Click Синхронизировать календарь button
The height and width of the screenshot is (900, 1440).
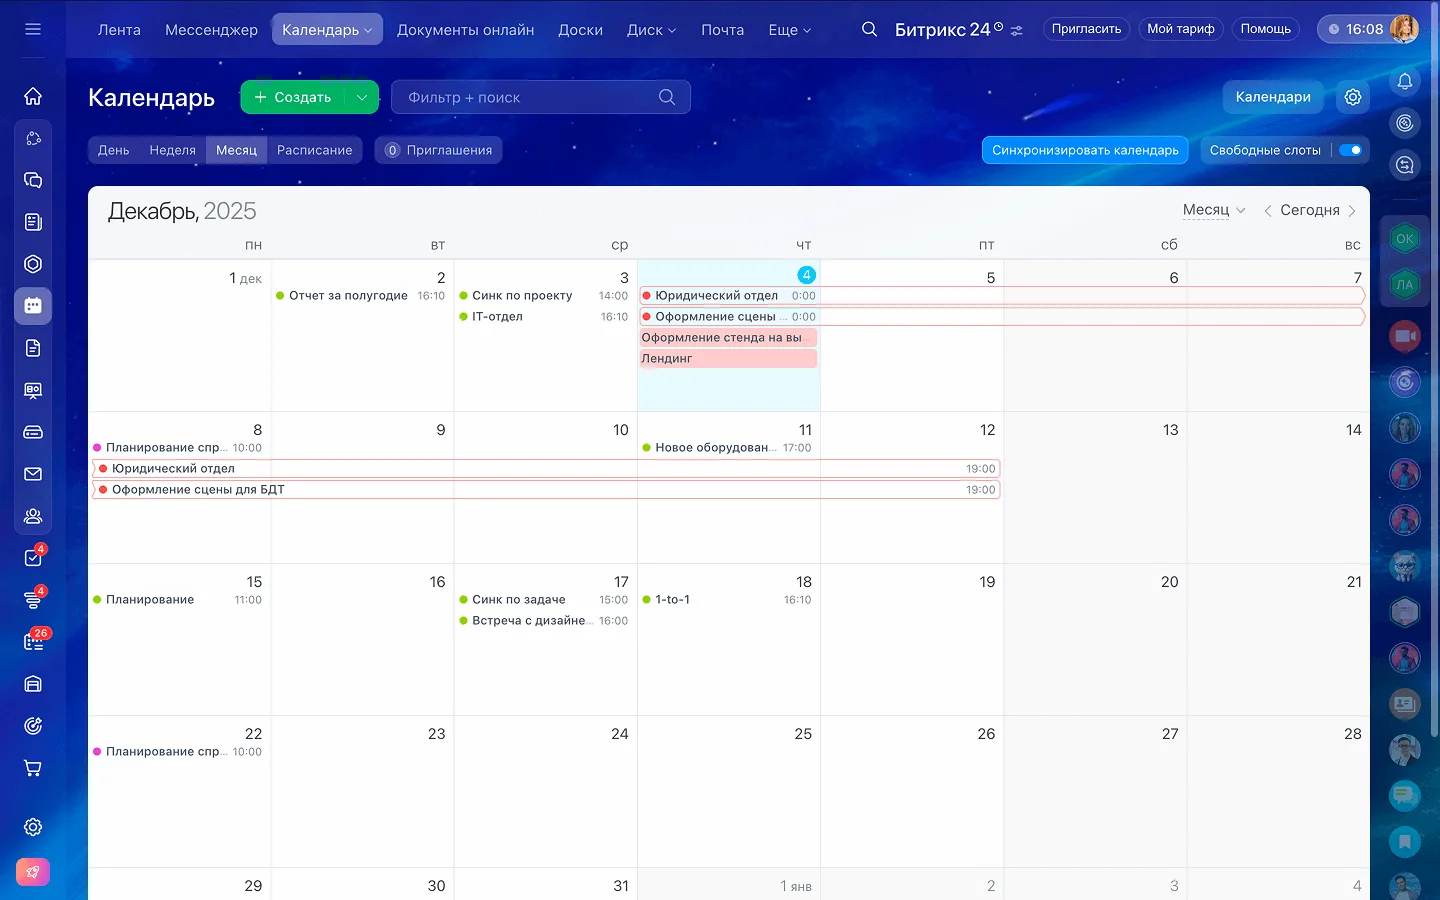click(x=1085, y=150)
